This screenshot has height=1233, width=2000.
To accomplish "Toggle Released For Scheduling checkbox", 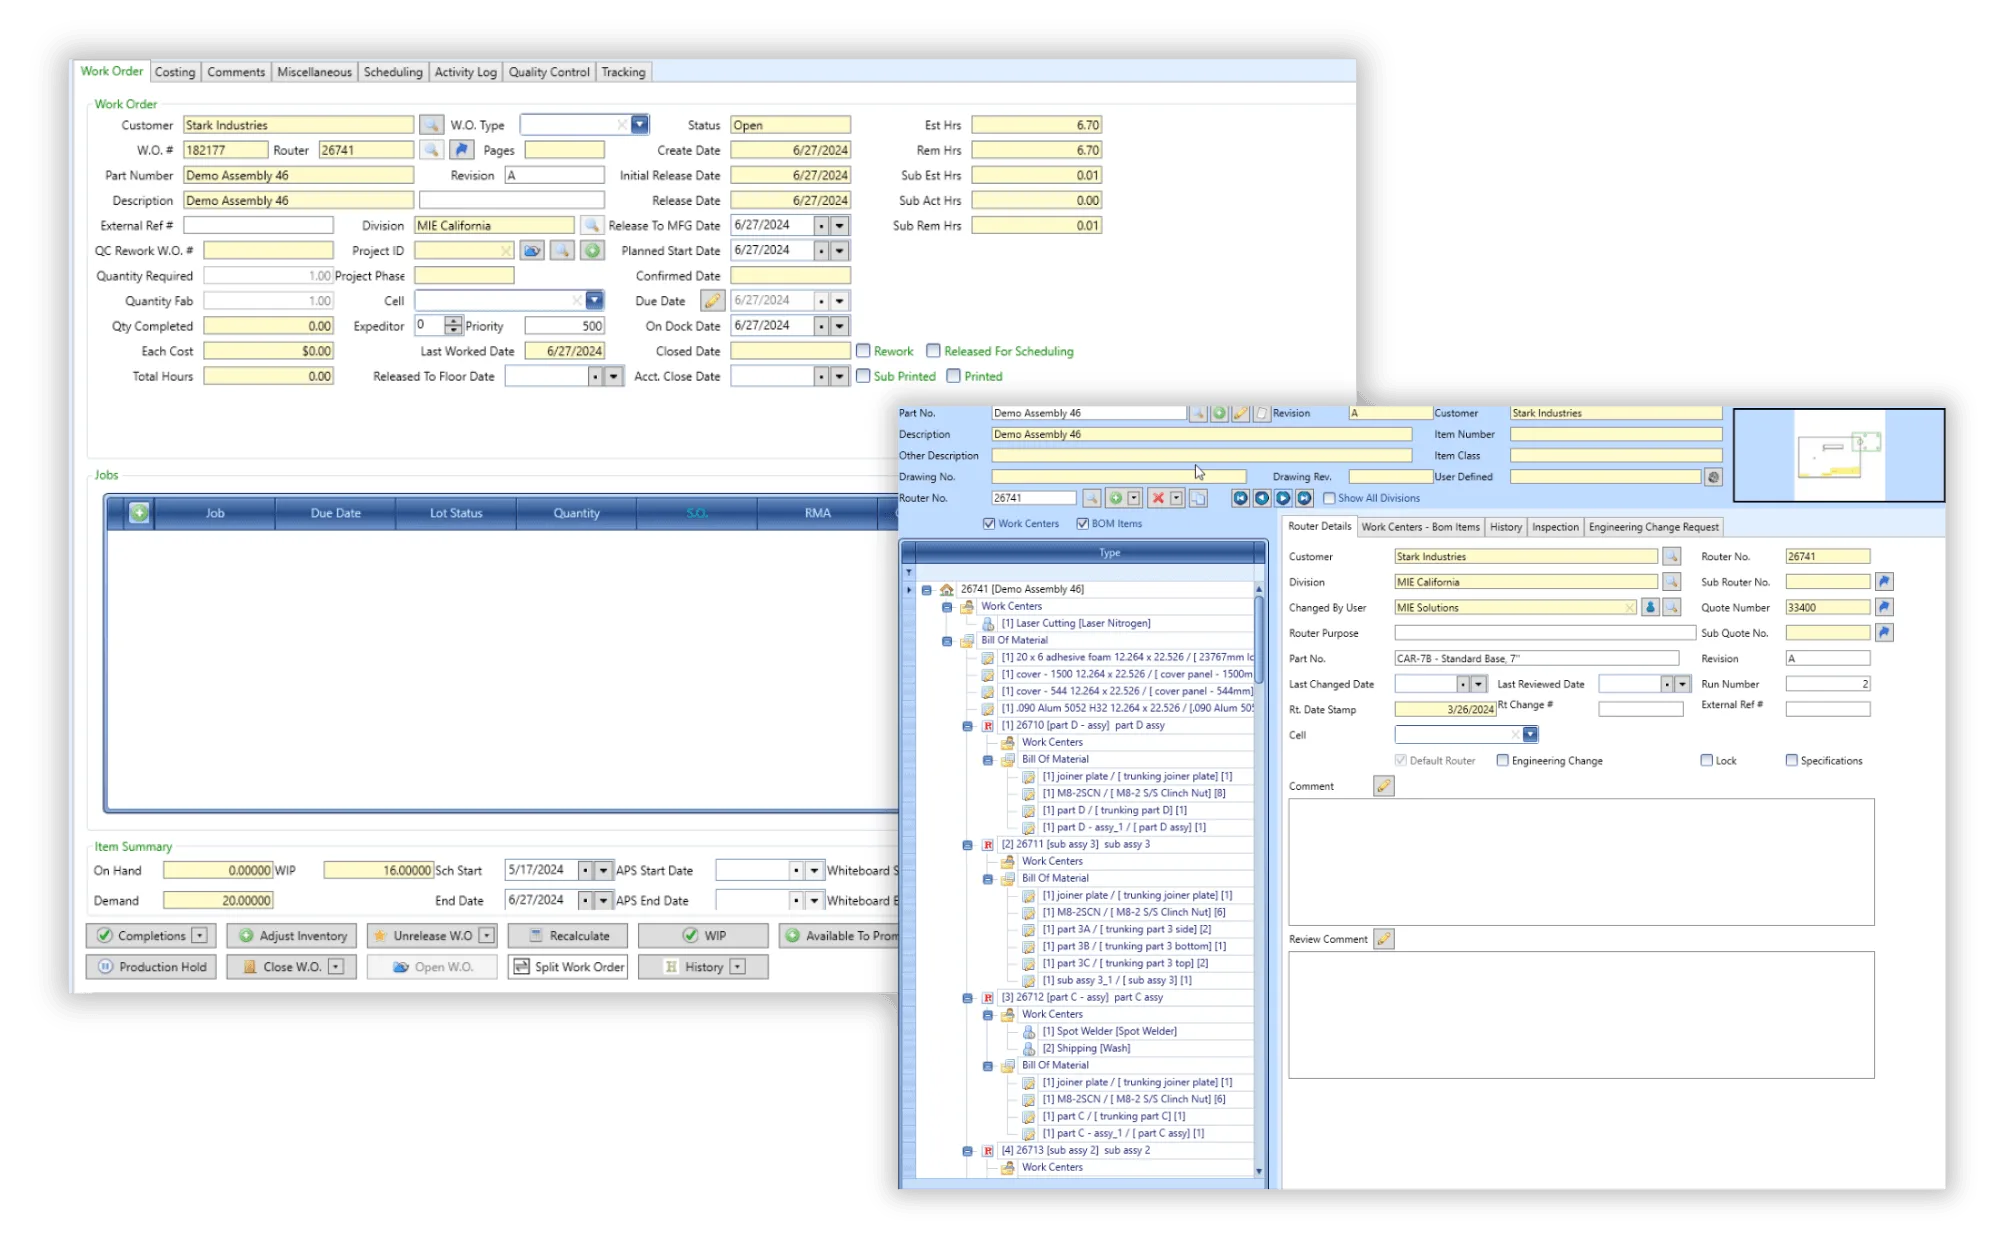I will 933,351.
